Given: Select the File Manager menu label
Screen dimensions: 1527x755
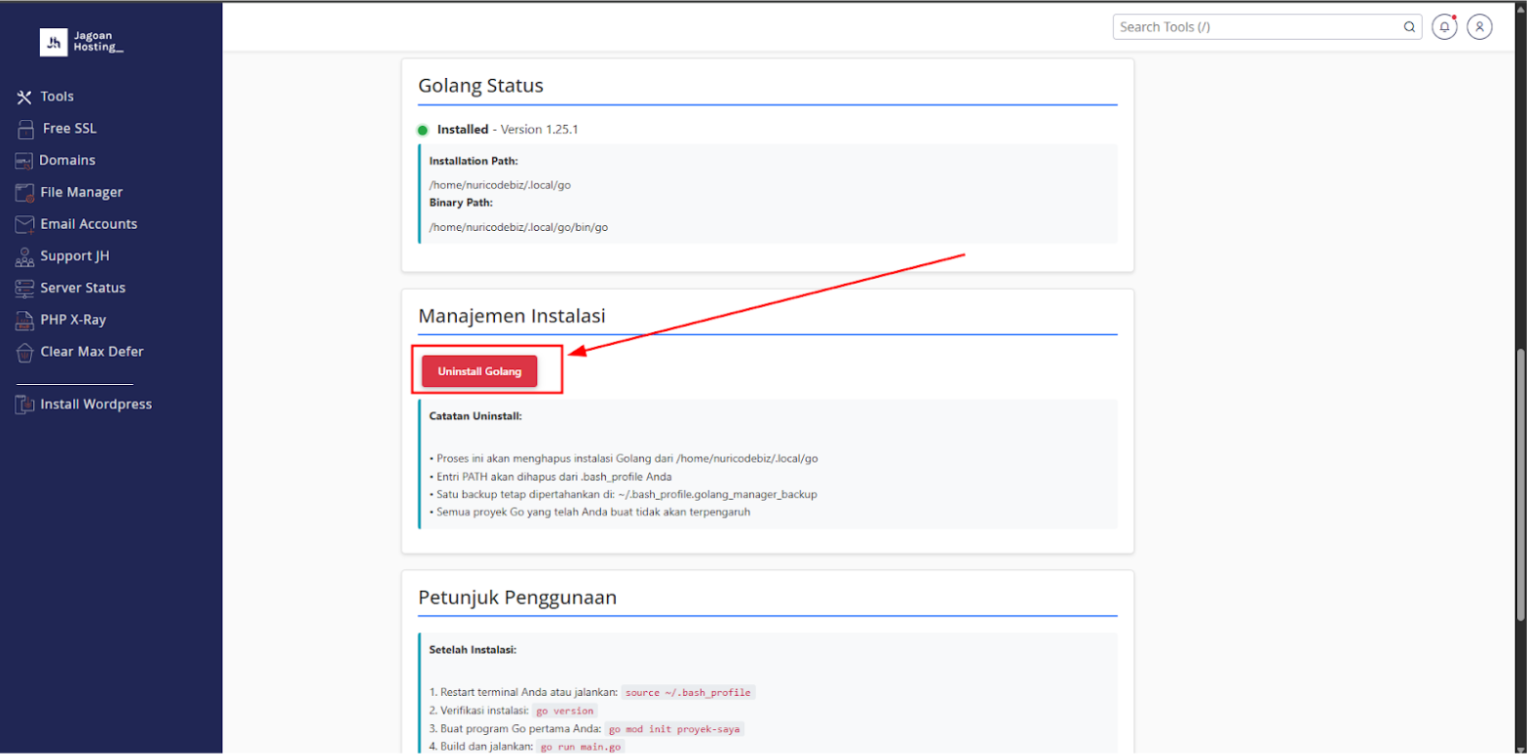Looking at the screenshot, I should (81, 192).
